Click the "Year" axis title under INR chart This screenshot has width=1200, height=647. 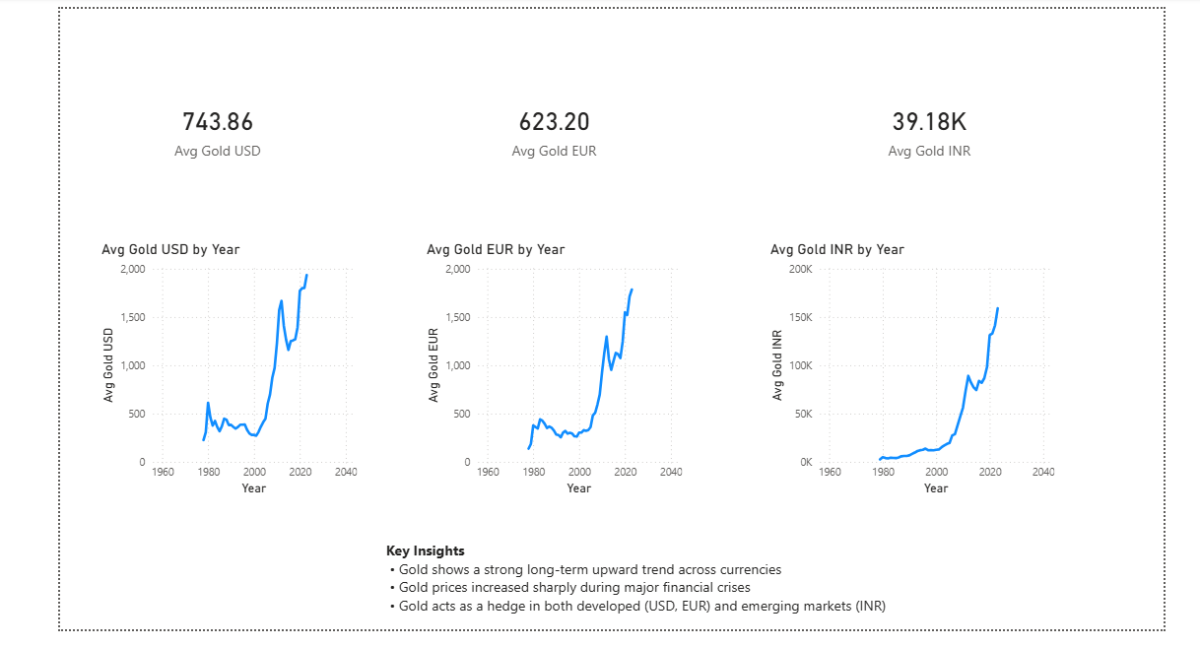coord(936,488)
